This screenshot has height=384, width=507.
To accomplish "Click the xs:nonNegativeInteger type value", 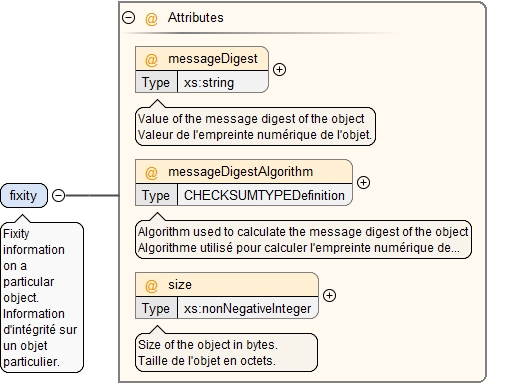I will tap(248, 308).
